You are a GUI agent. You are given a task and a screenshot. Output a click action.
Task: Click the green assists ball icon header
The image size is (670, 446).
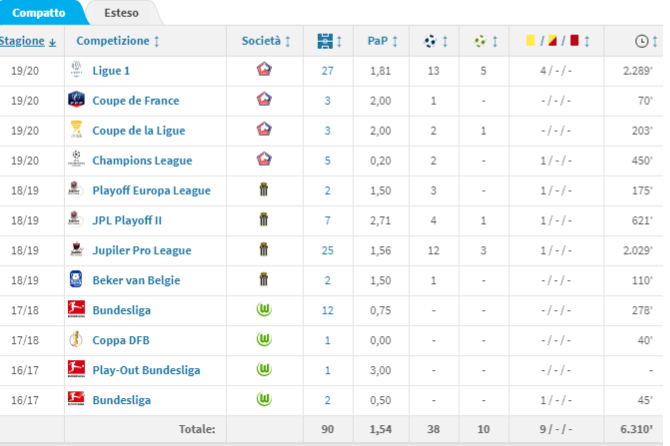click(480, 41)
